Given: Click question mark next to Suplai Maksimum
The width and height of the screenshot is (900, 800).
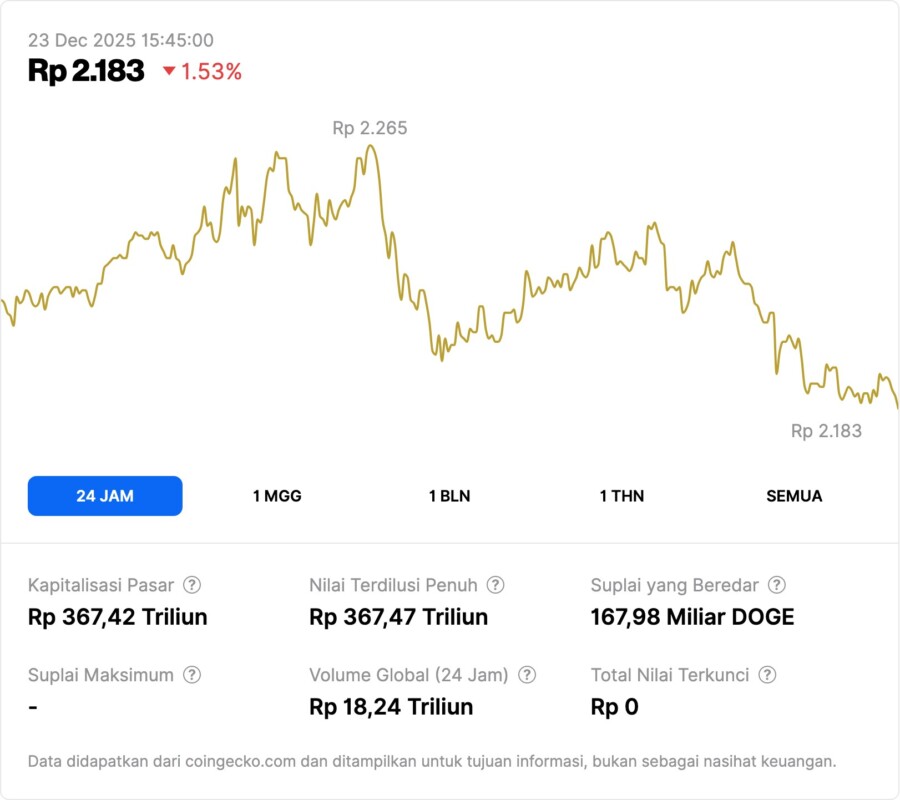Looking at the screenshot, I should coord(192,675).
